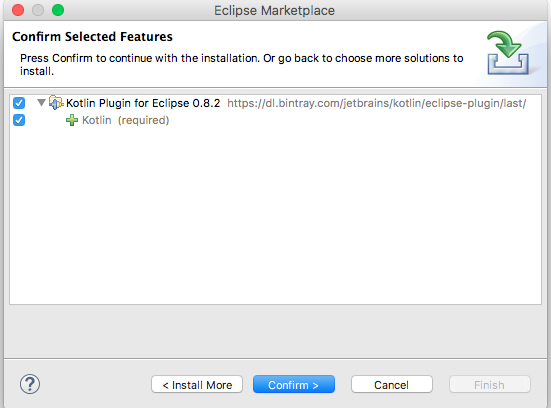
Task: Click the green zoom window button
Action: pyautogui.click(x=58, y=10)
